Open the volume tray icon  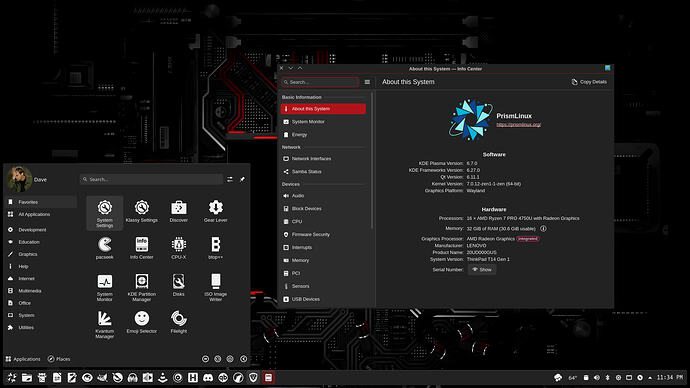(597, 377)
